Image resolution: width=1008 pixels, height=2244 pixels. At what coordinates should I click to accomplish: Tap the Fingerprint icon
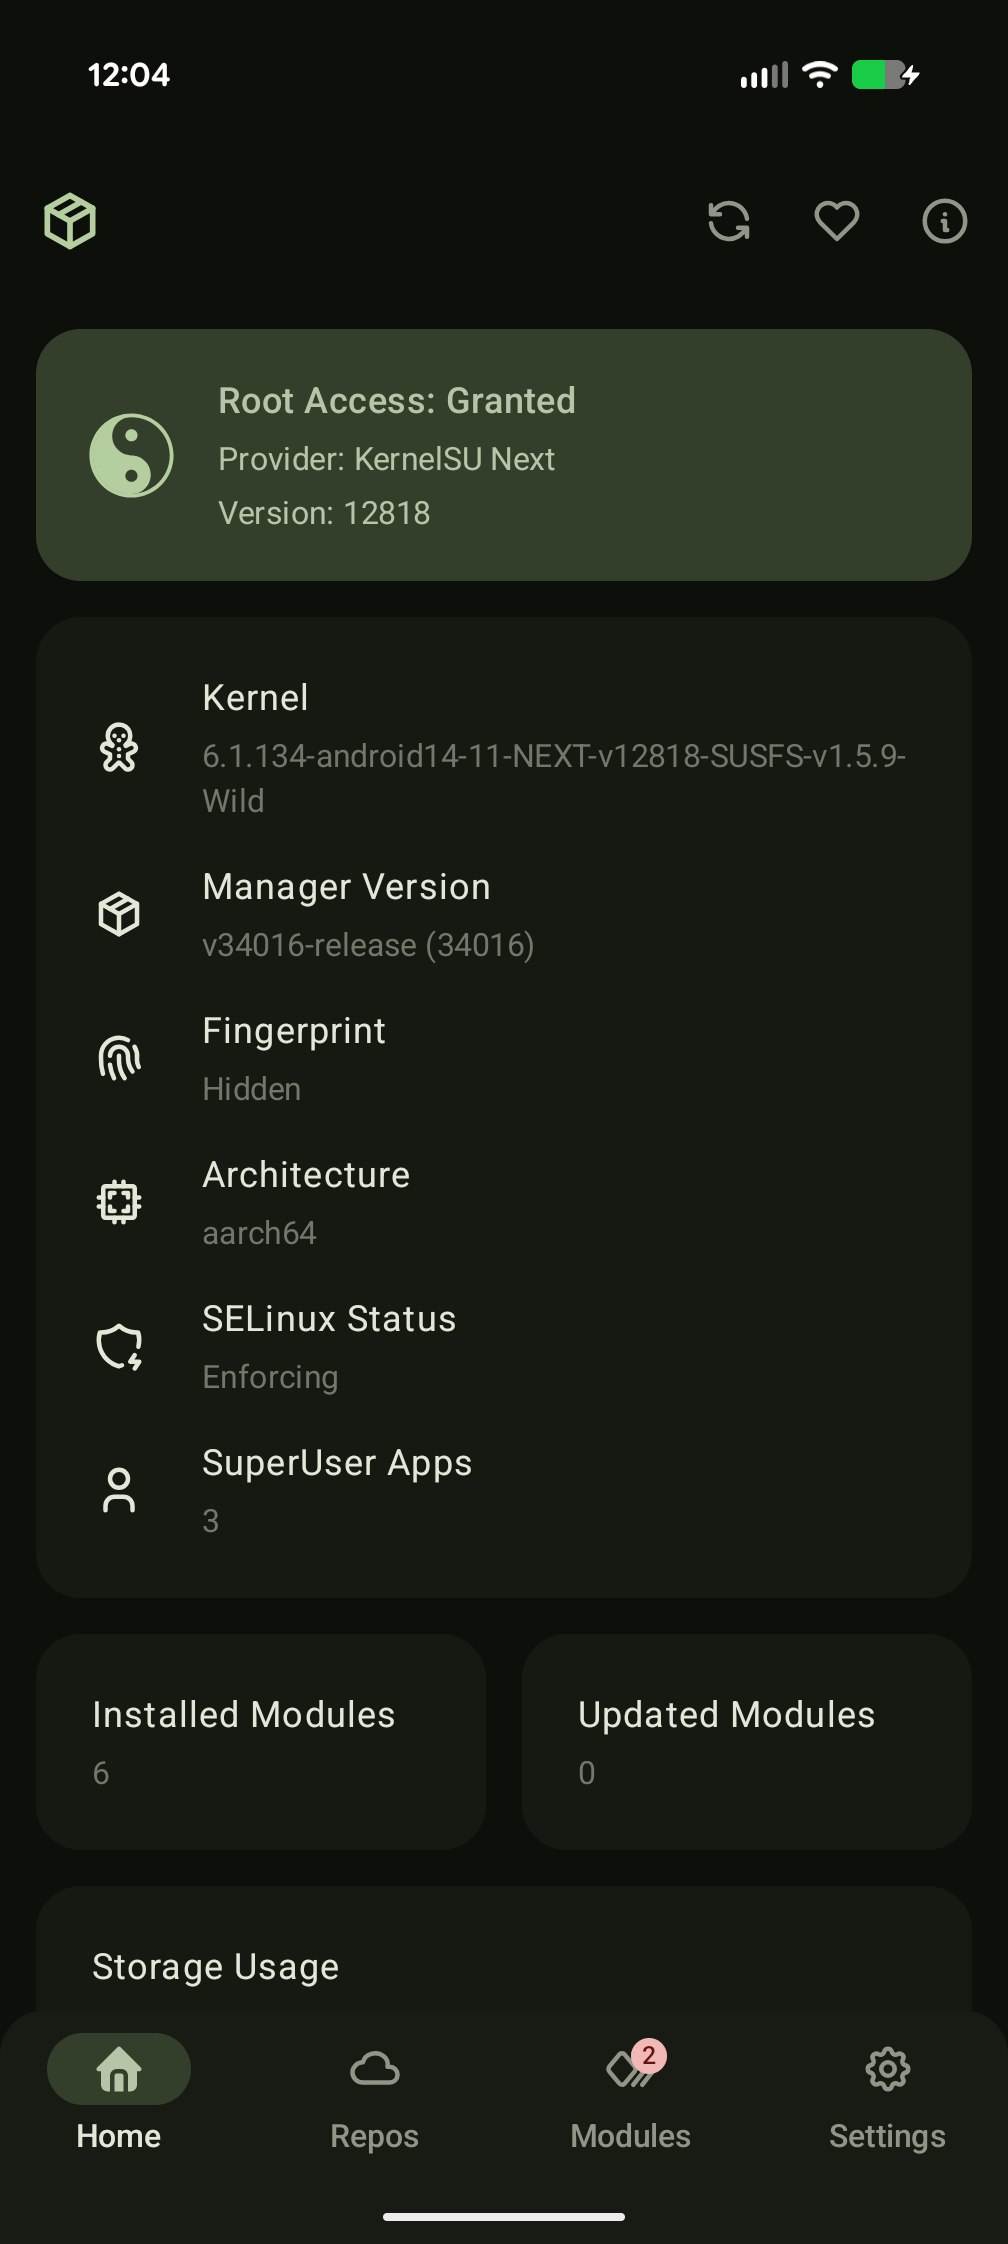pyautogui.click(x=119, y=1058)
